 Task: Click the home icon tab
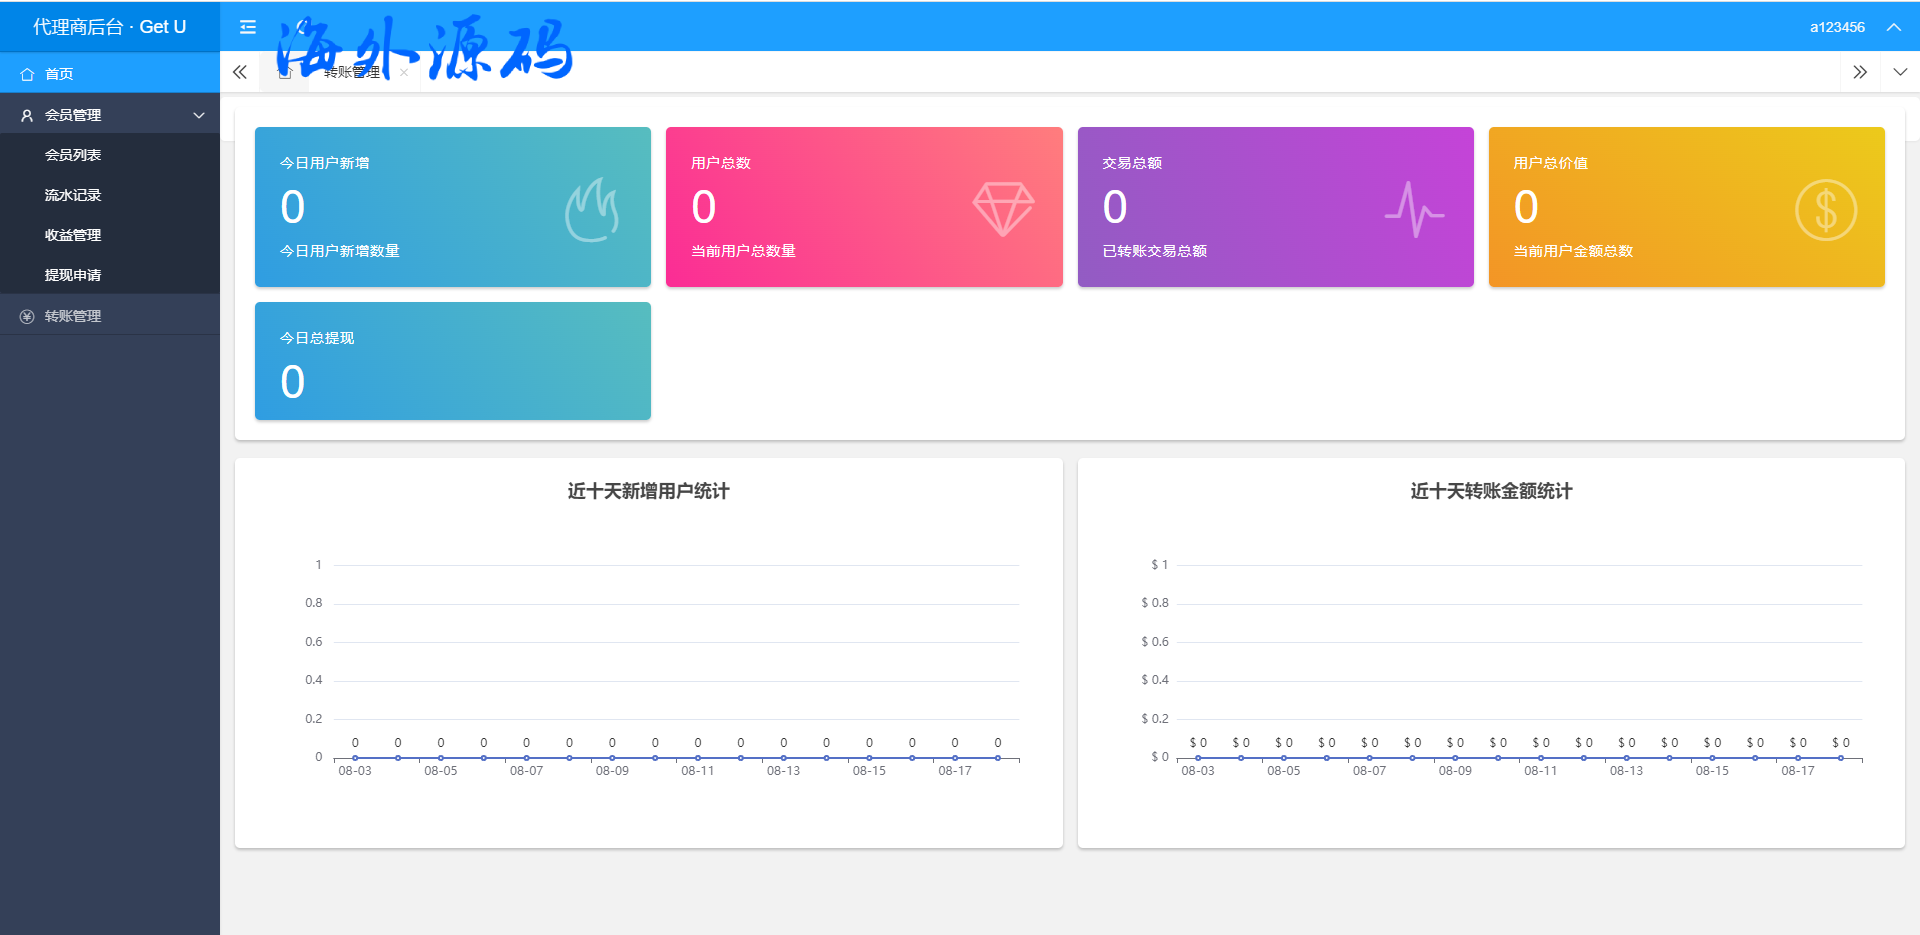[x=285, y=72]
